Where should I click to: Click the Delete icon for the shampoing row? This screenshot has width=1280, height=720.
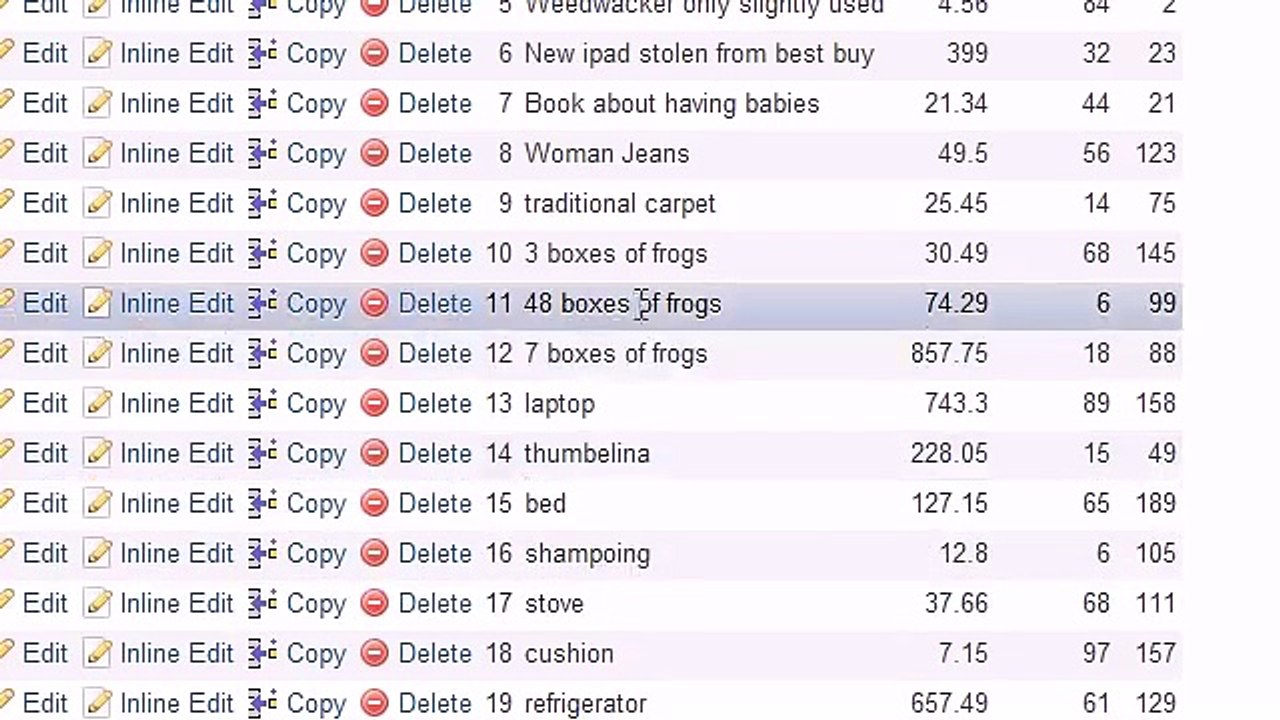pos(374,554)
